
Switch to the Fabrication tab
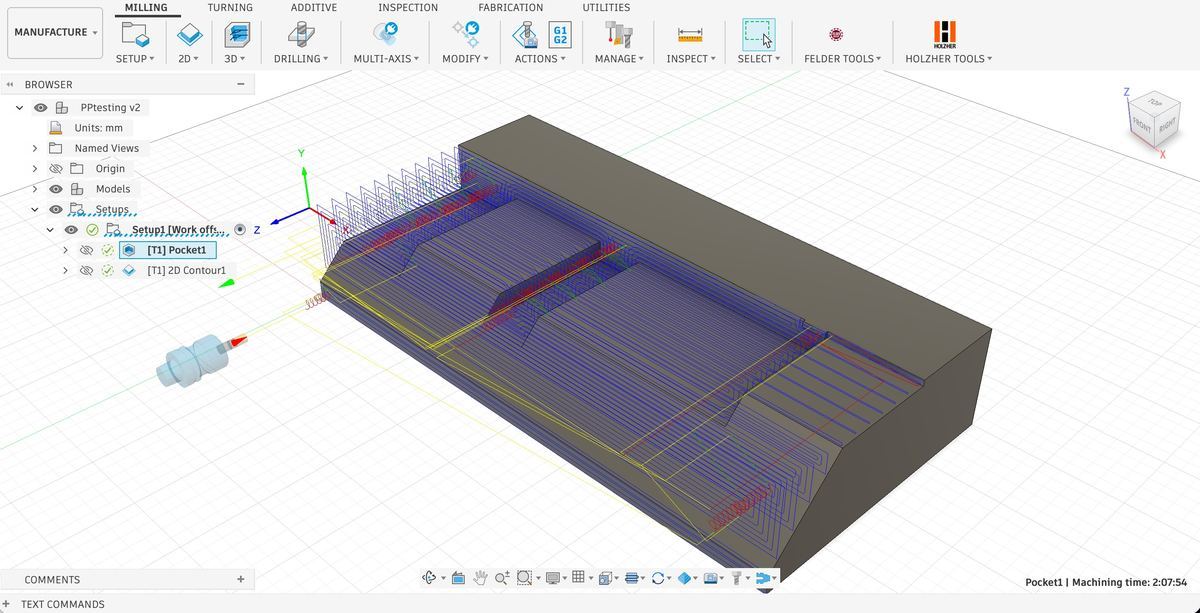click(x=511, y=7)
